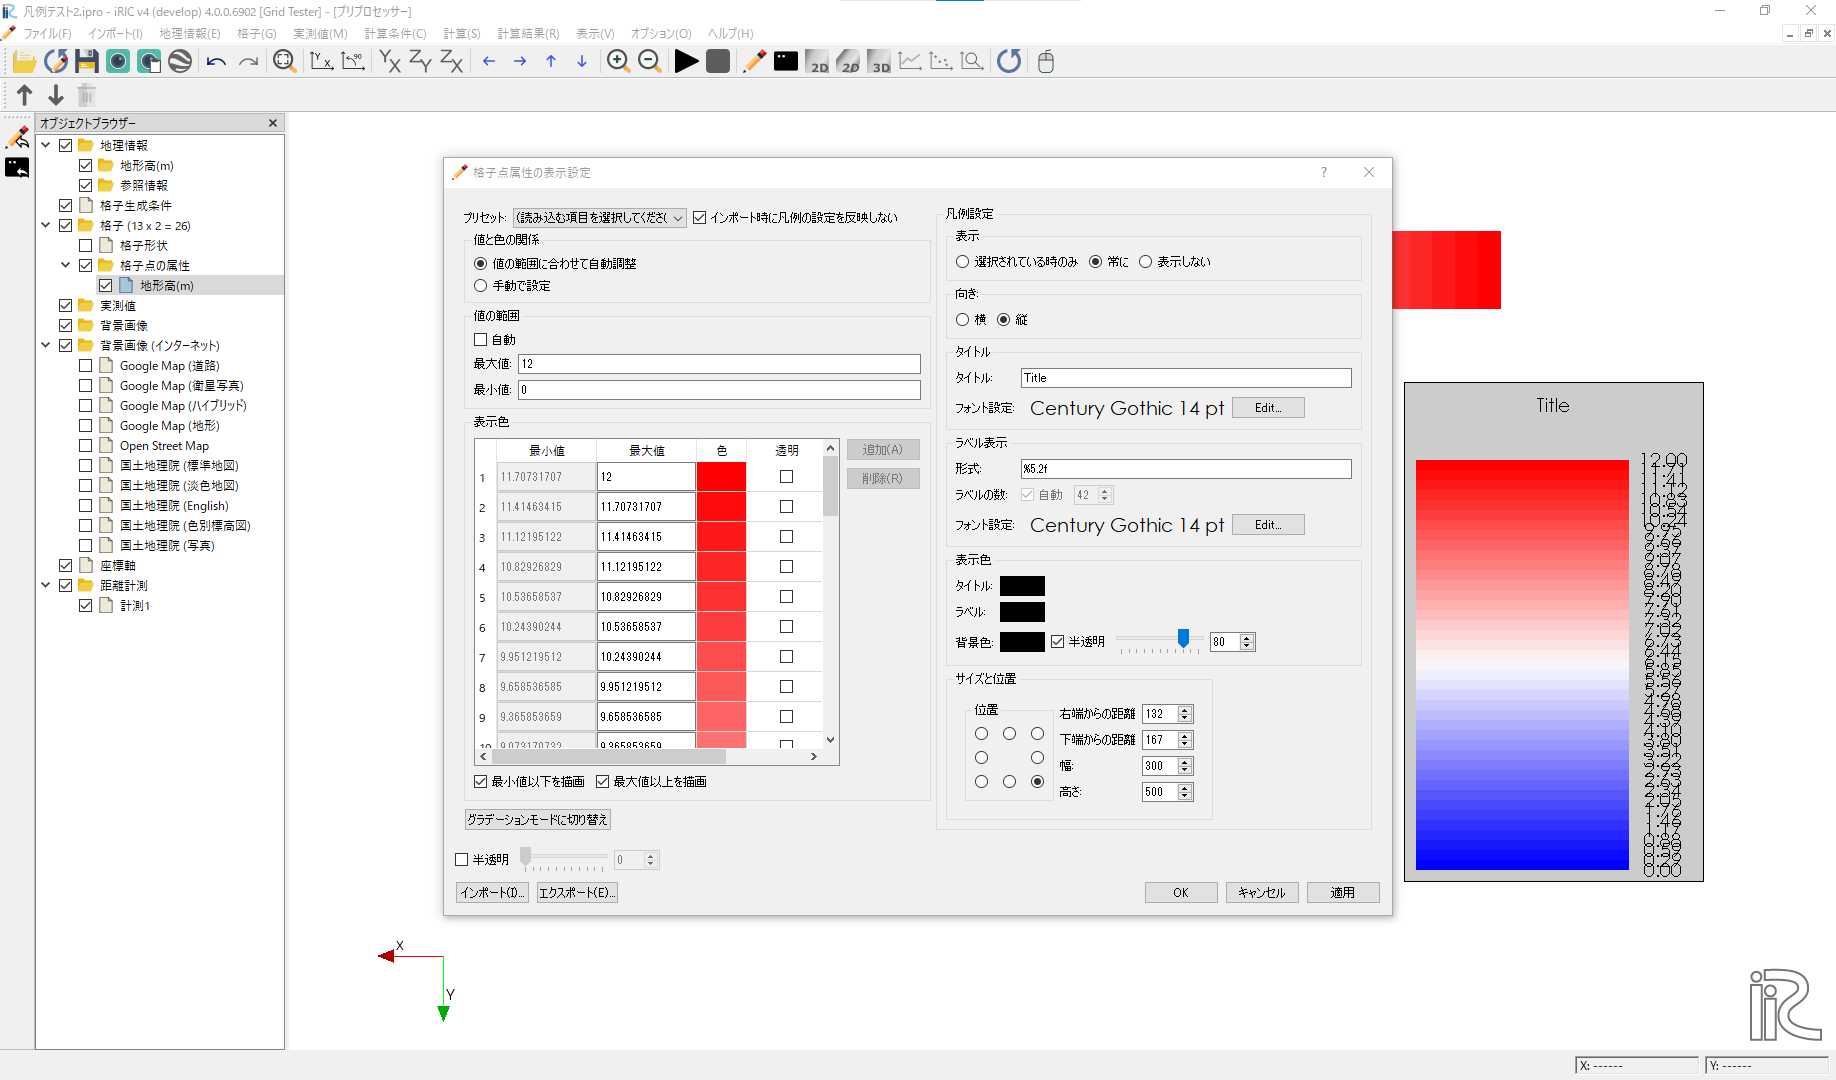Switch to 3D view using toolbar icon
This screenshot has height=1080, width=1836.
pyautogui.click(x=879, y=62)
